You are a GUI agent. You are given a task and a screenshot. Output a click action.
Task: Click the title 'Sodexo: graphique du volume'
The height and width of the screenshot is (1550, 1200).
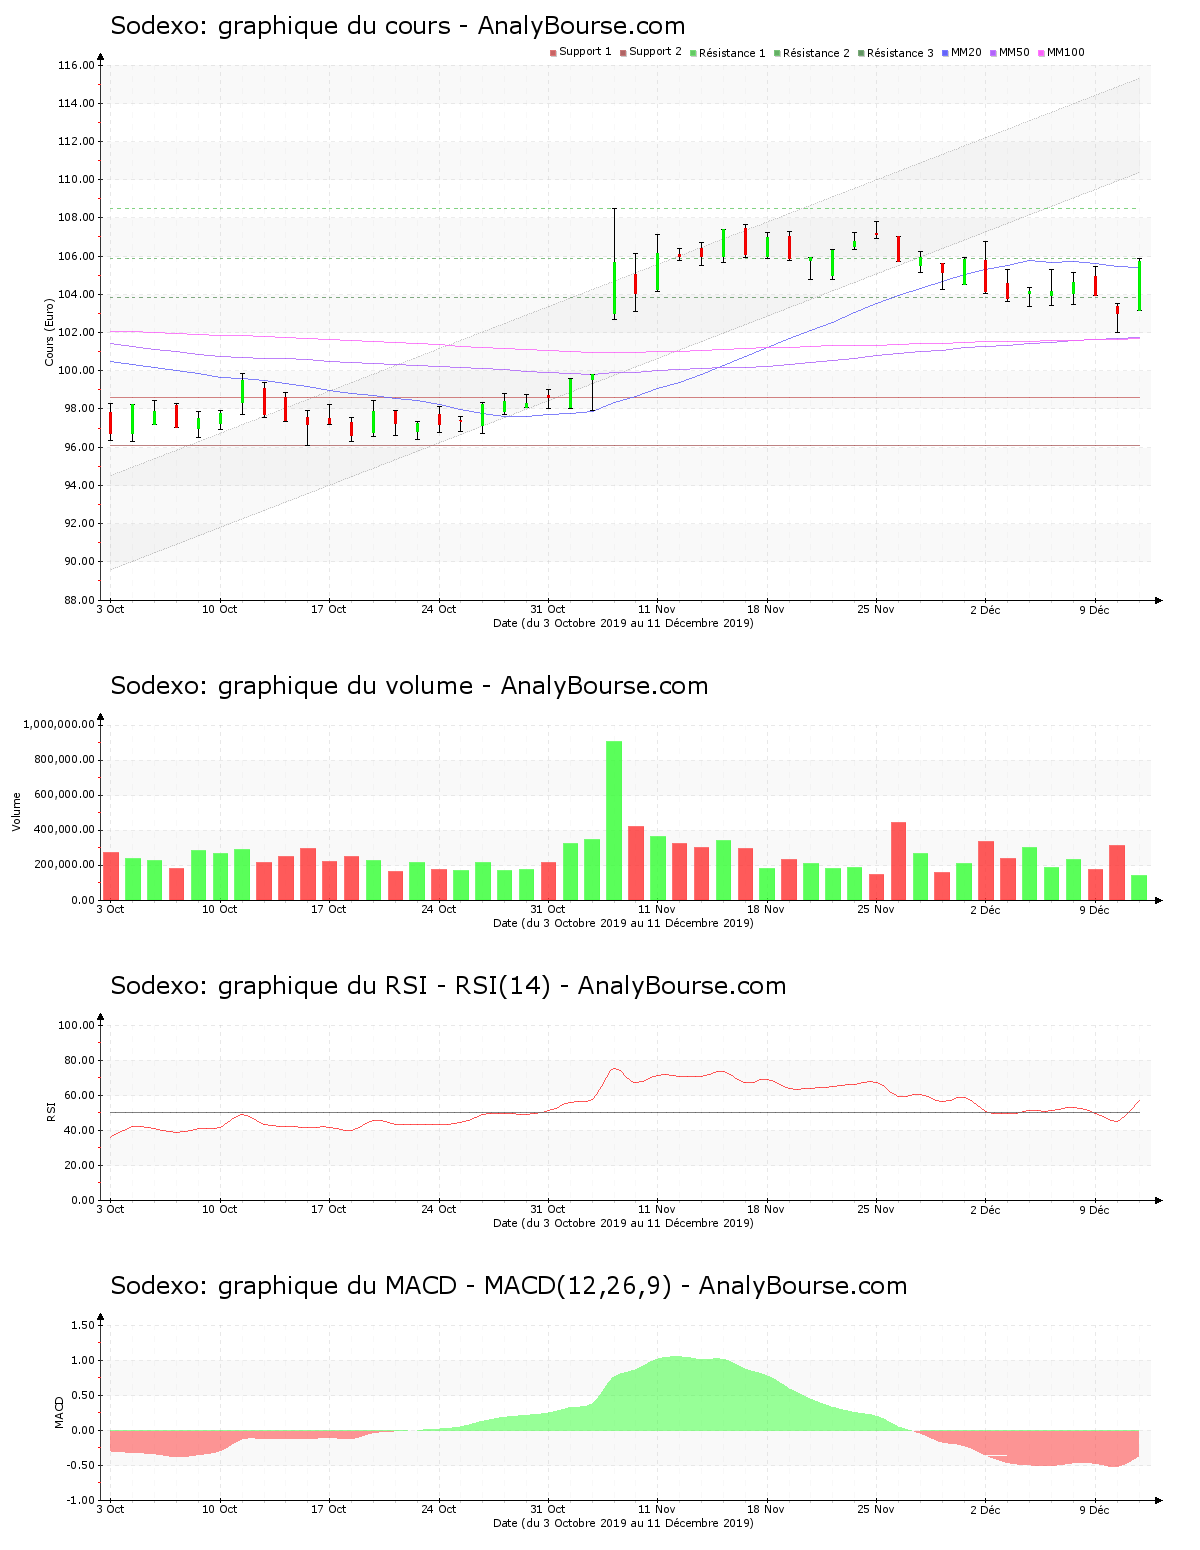(409, 686)
